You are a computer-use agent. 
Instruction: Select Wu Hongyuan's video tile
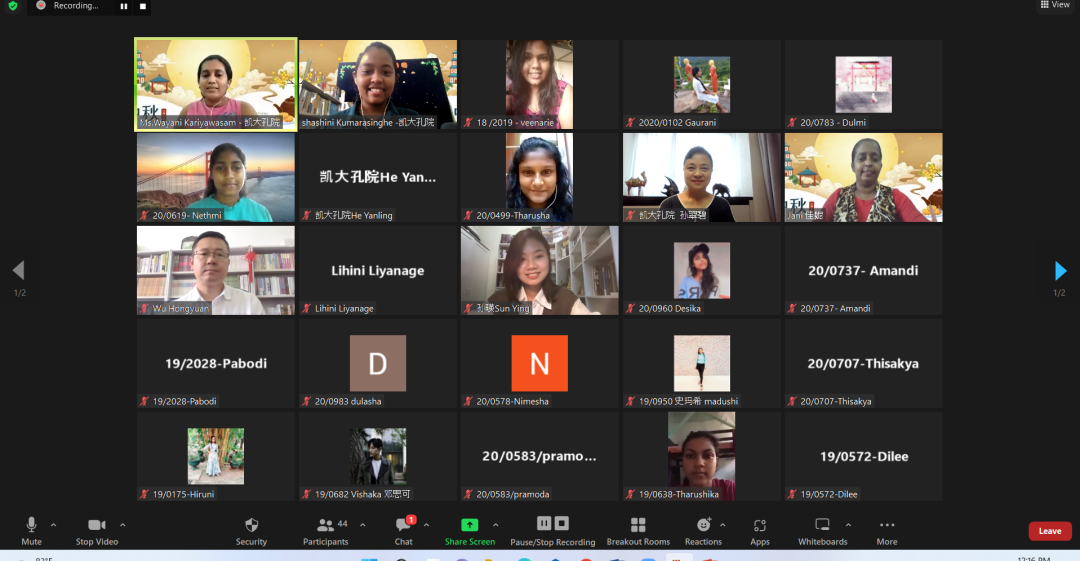tap(216, 270)
